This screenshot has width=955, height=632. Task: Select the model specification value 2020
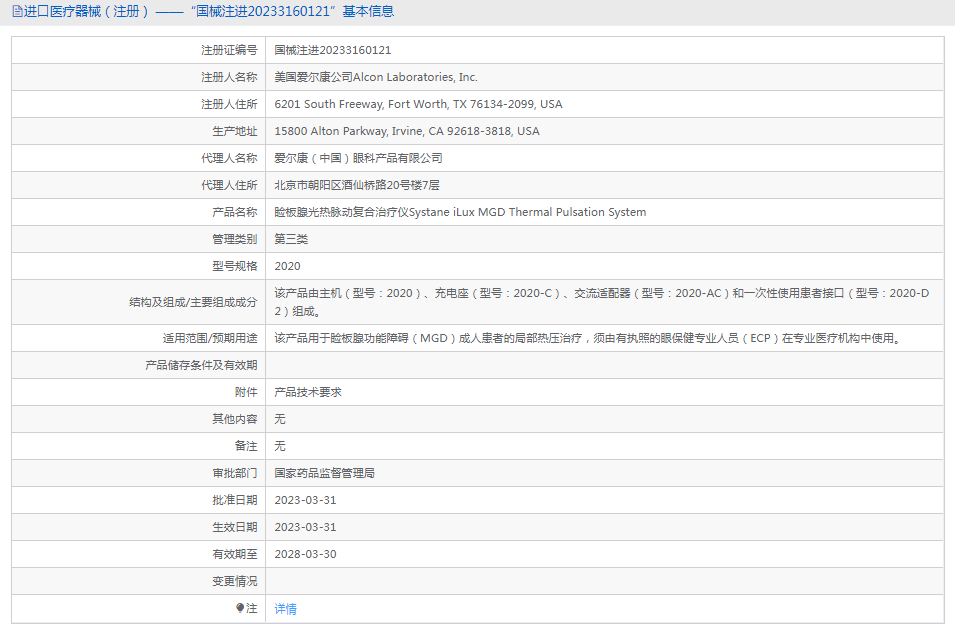click(x=287, y=266)
